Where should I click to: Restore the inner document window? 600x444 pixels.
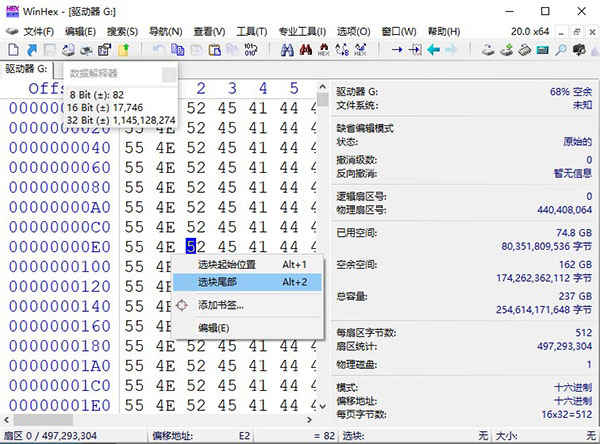point(577,32)
